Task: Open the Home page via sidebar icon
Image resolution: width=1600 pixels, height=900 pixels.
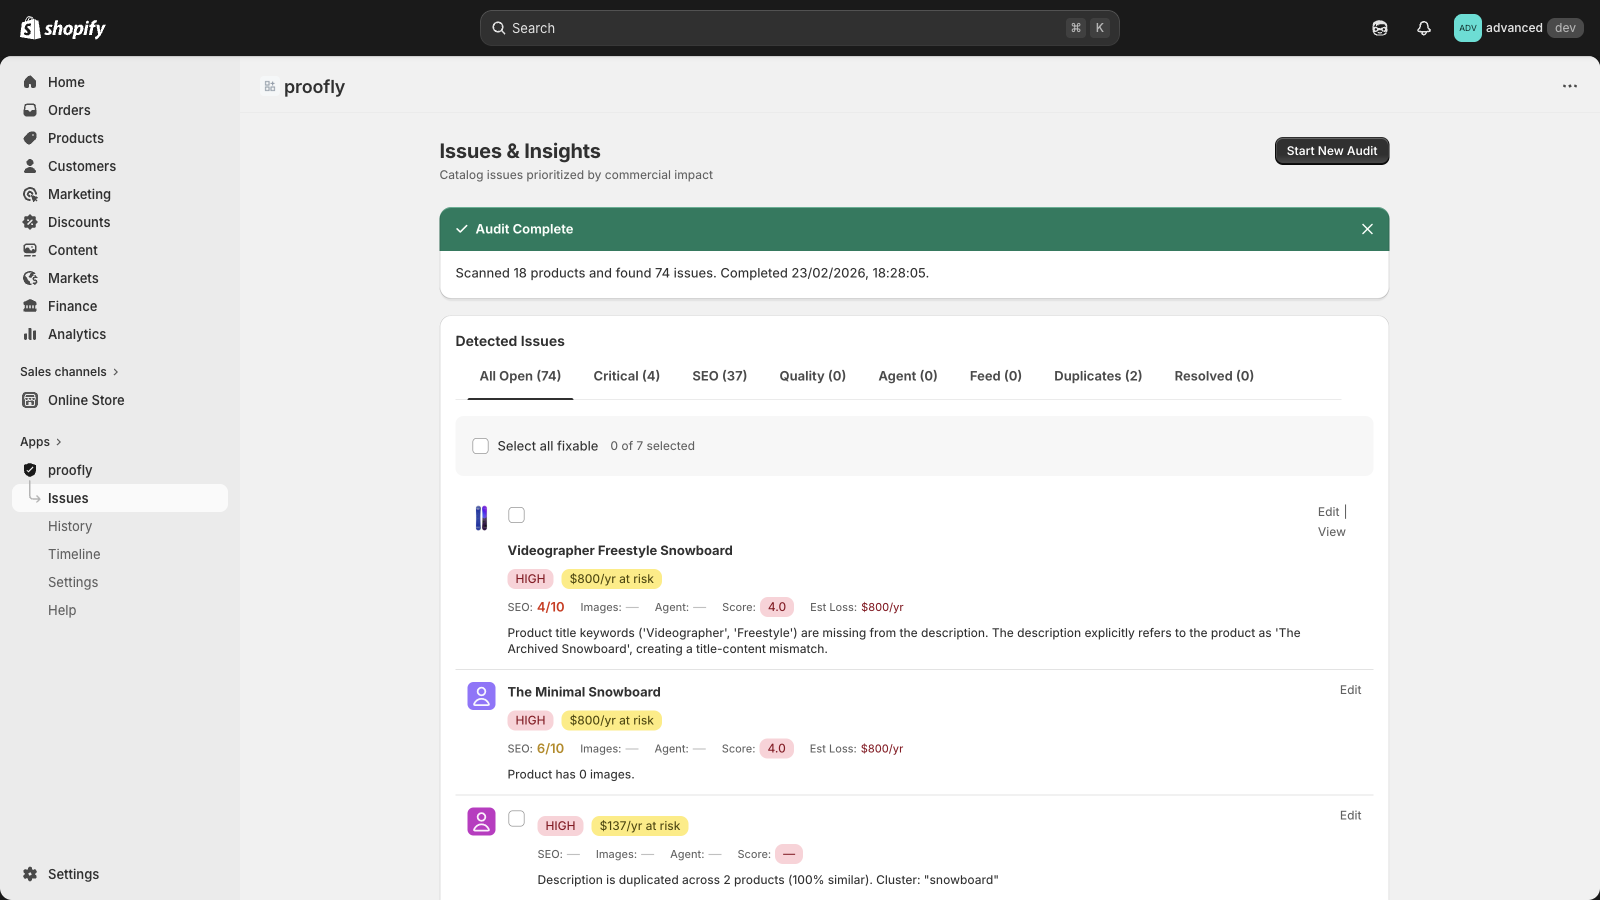Action: pyautogui.click(x=32, y=82)
